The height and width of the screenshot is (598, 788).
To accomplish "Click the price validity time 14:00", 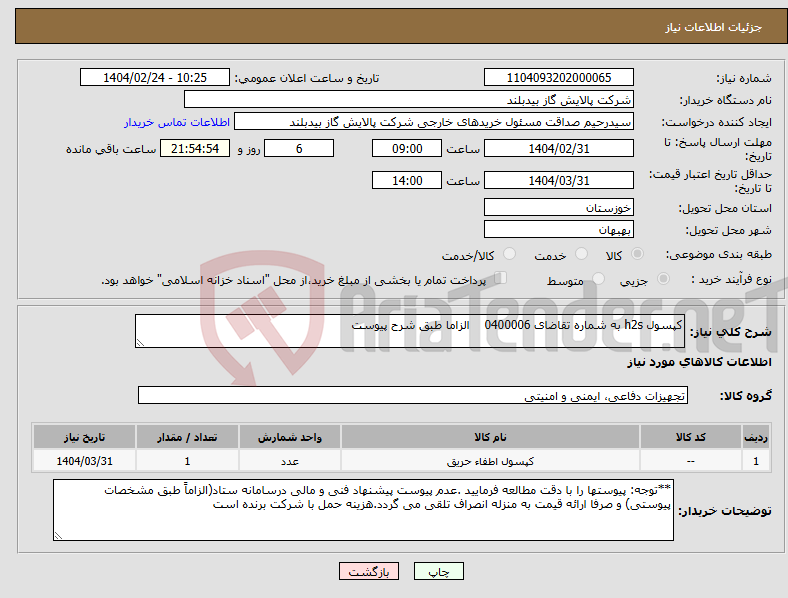I will coord(407,180).
